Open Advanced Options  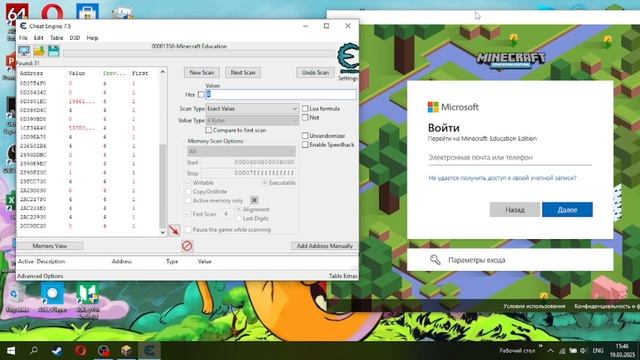pos(40,276)
